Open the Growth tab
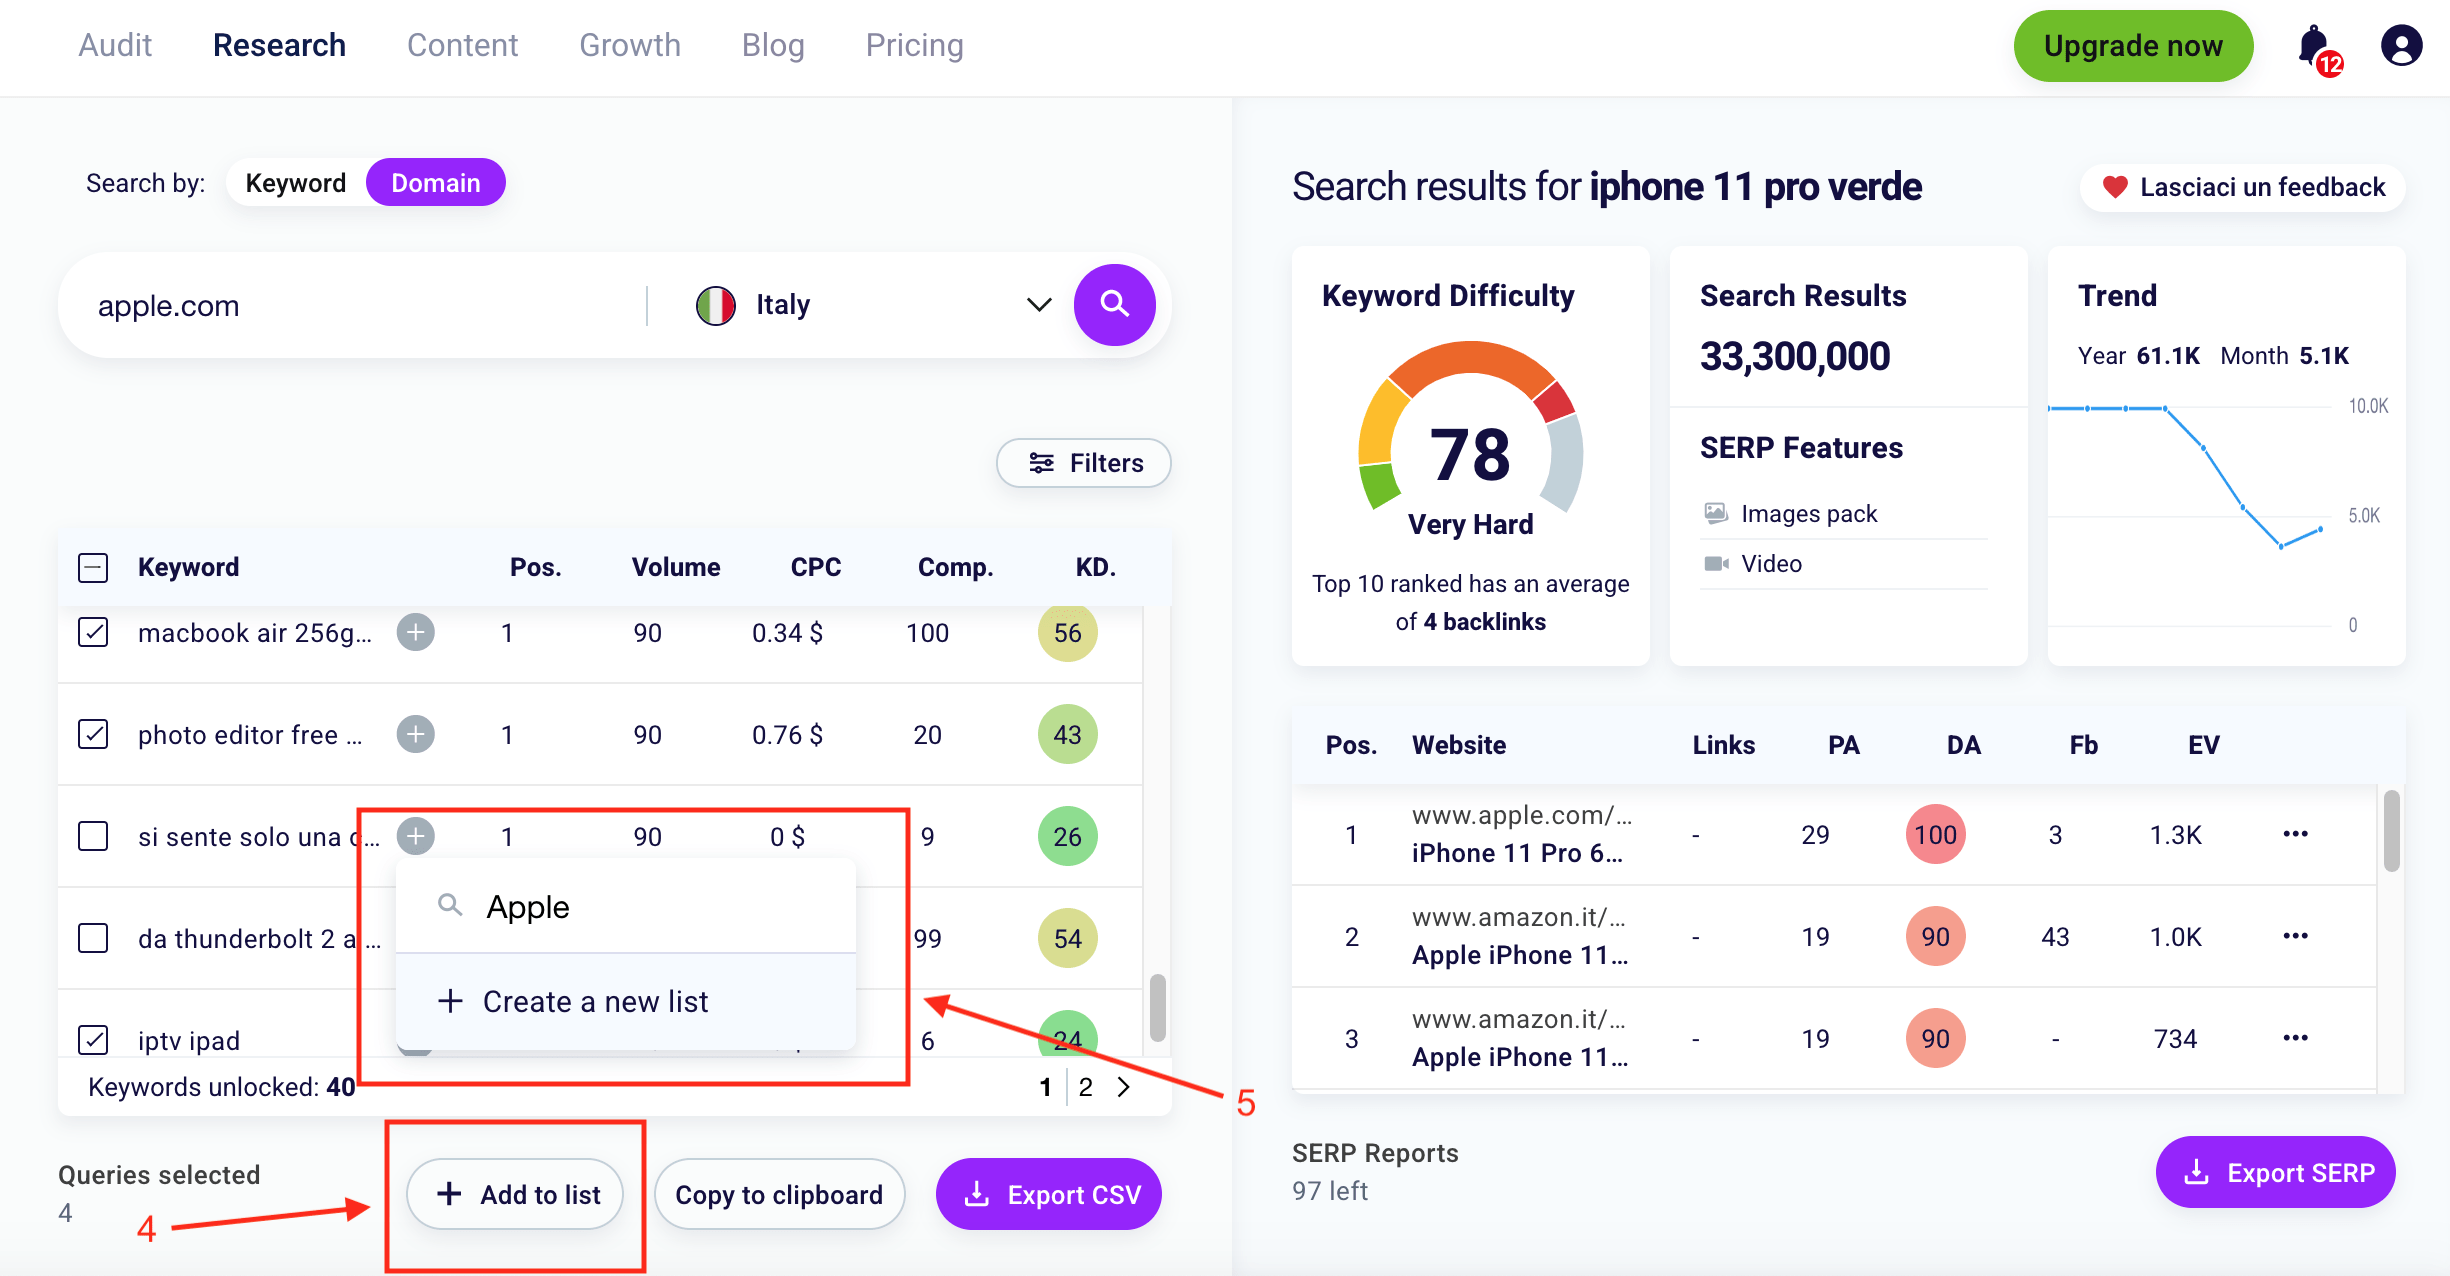The image size is (2450, 1276). pos(630,45)
